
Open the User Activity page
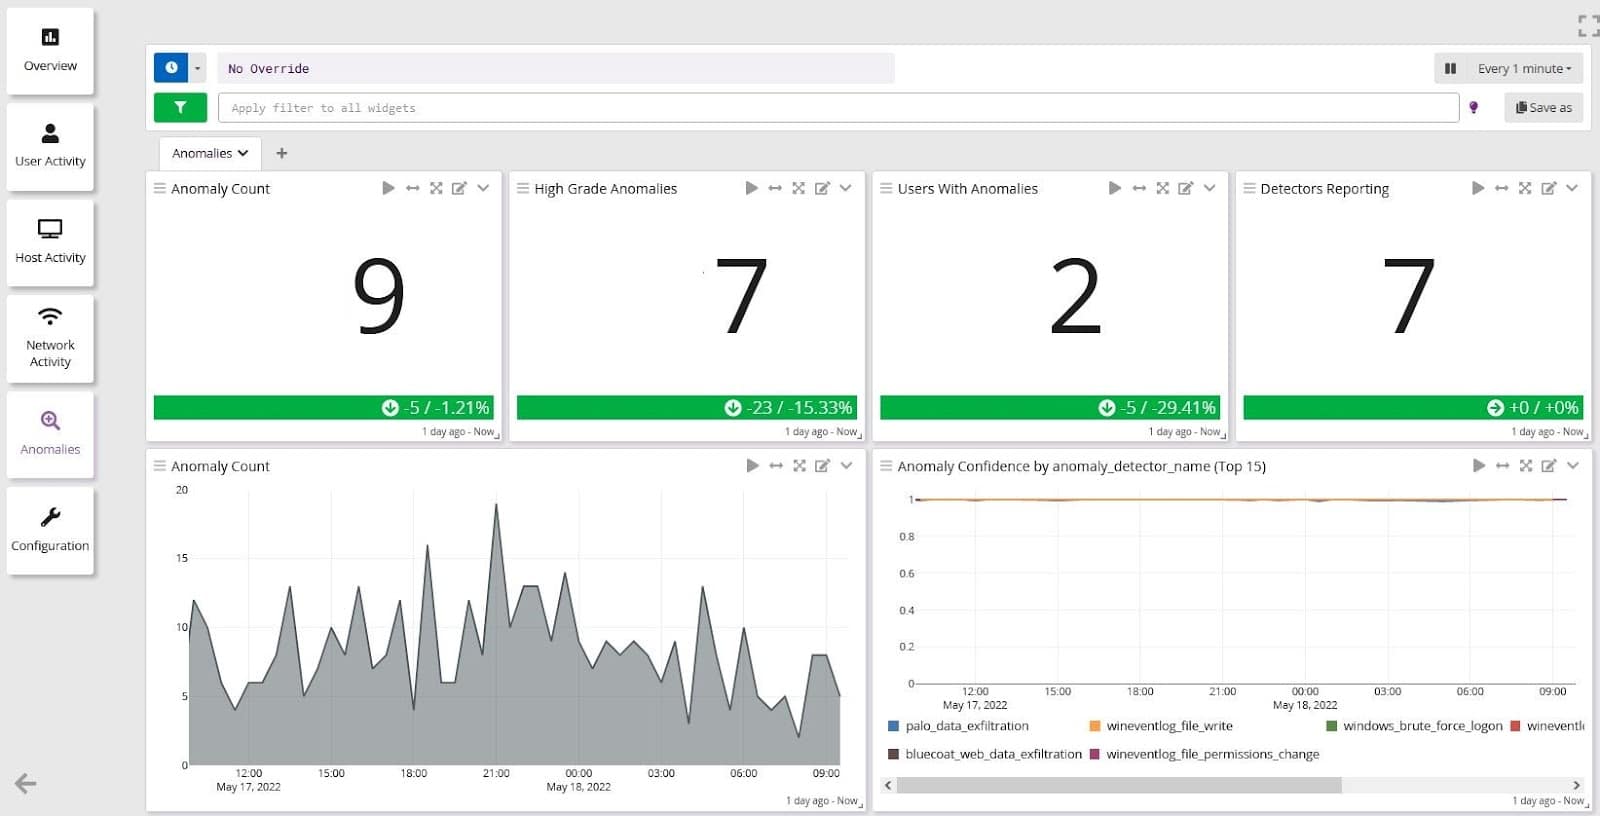[x=50, y=146]
